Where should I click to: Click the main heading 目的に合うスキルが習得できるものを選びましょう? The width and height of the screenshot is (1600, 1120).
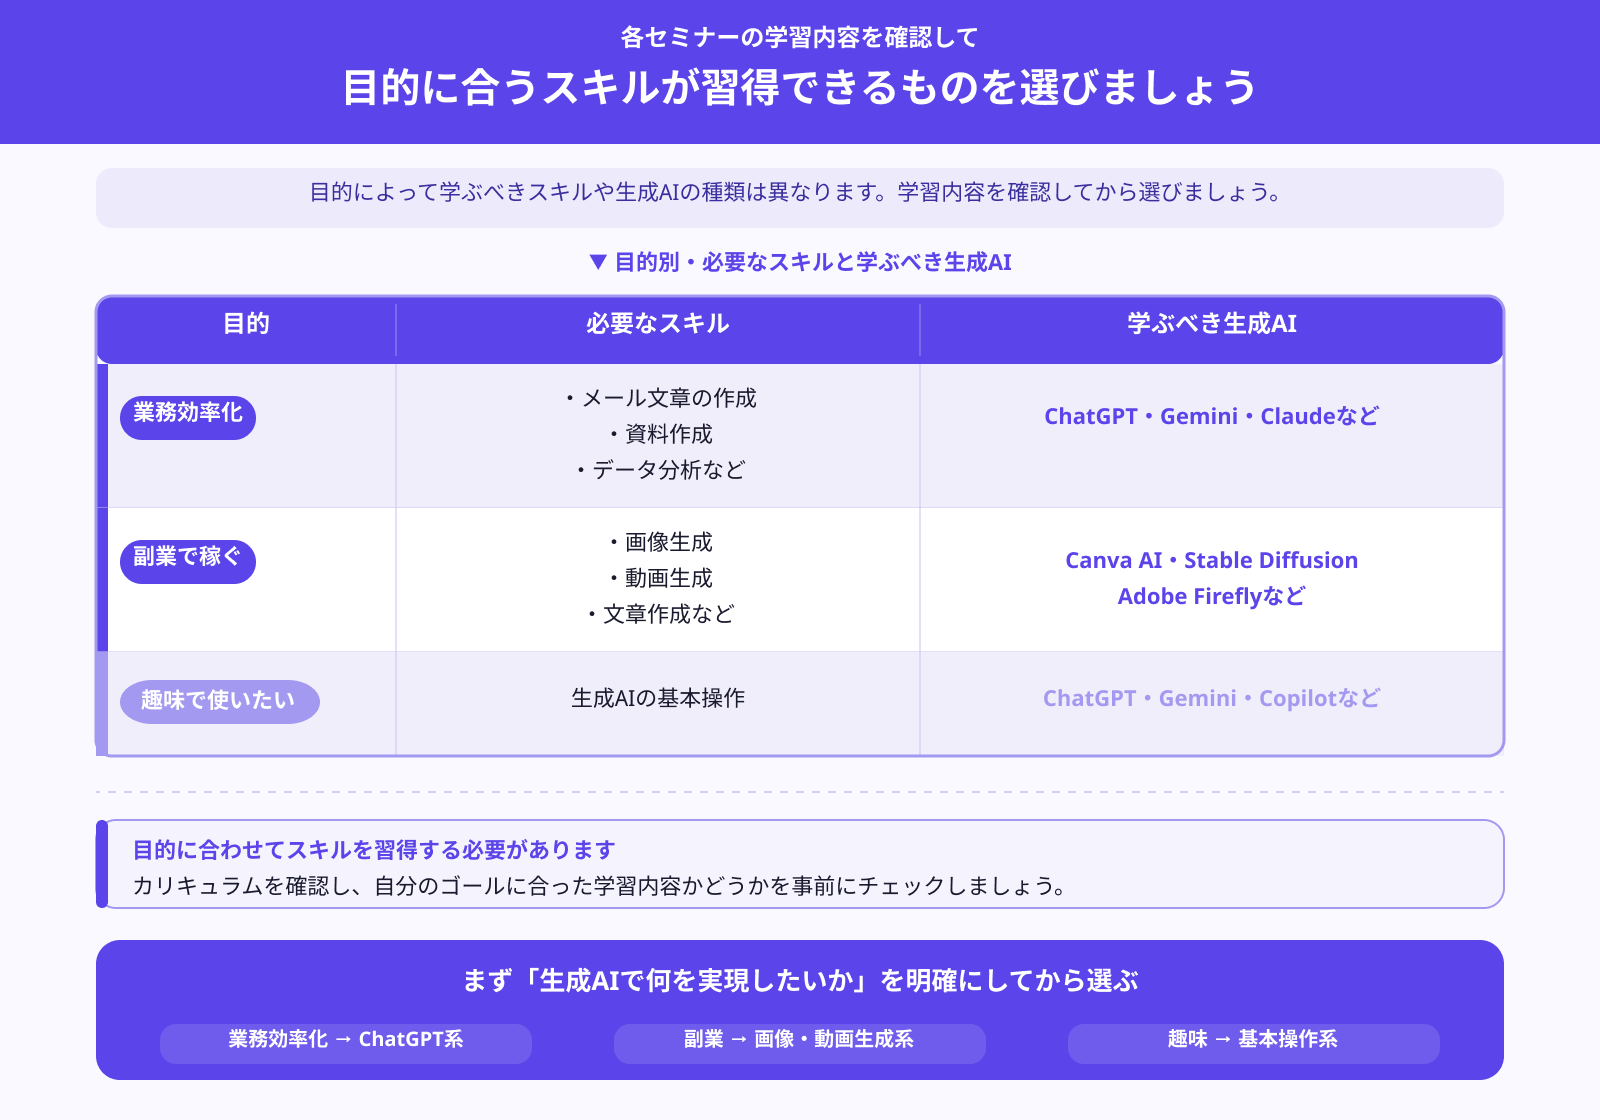click(800, 87)
